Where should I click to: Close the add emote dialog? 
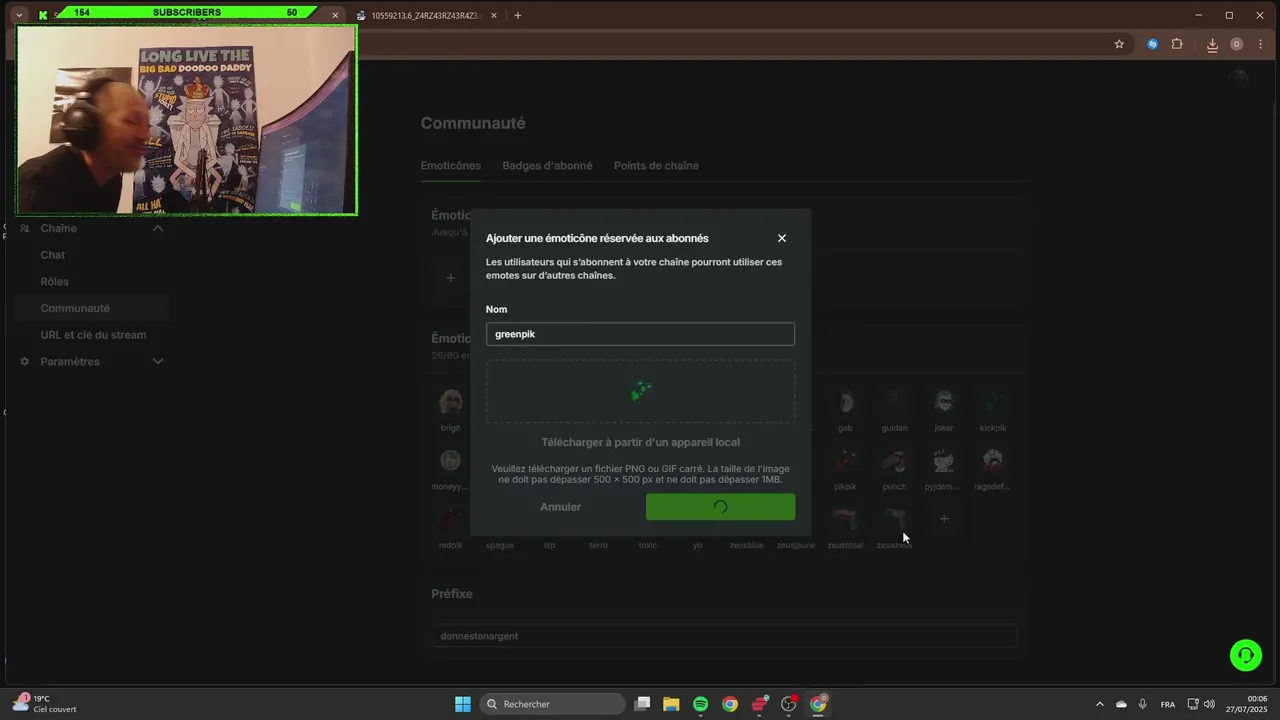[x=782, y=238]
